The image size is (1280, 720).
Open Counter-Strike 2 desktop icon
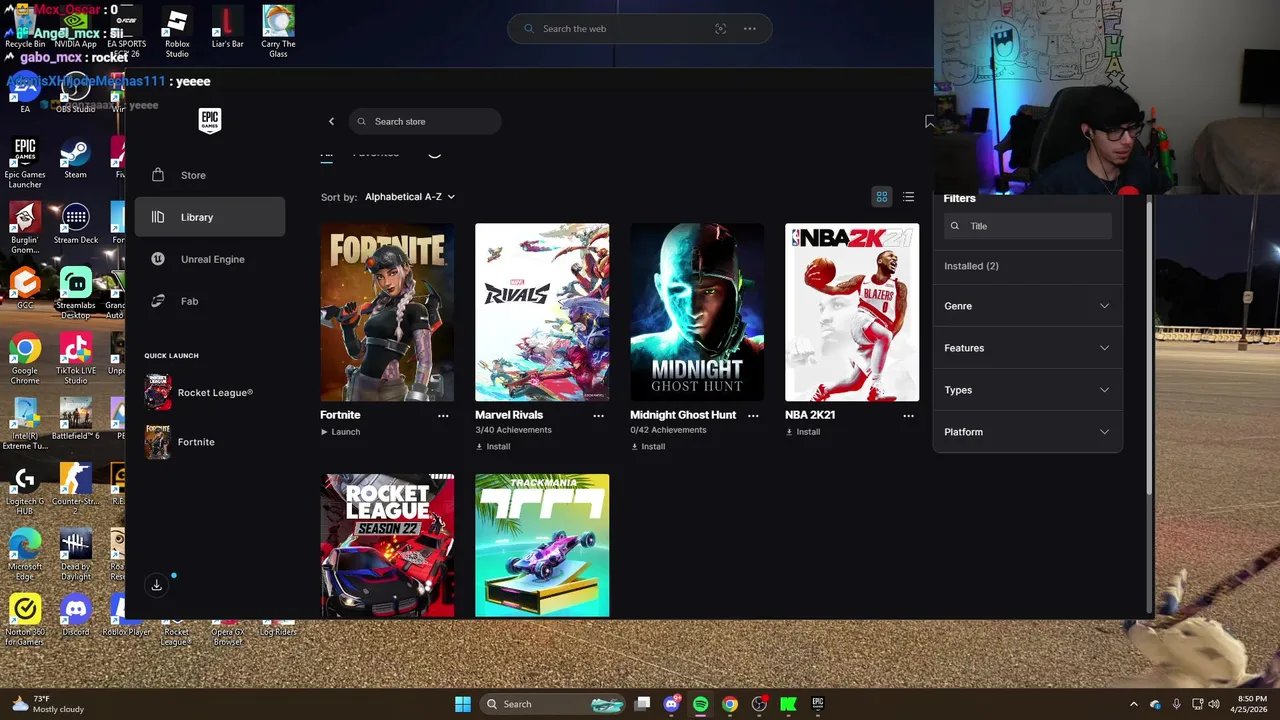click(x=75, y=490)
